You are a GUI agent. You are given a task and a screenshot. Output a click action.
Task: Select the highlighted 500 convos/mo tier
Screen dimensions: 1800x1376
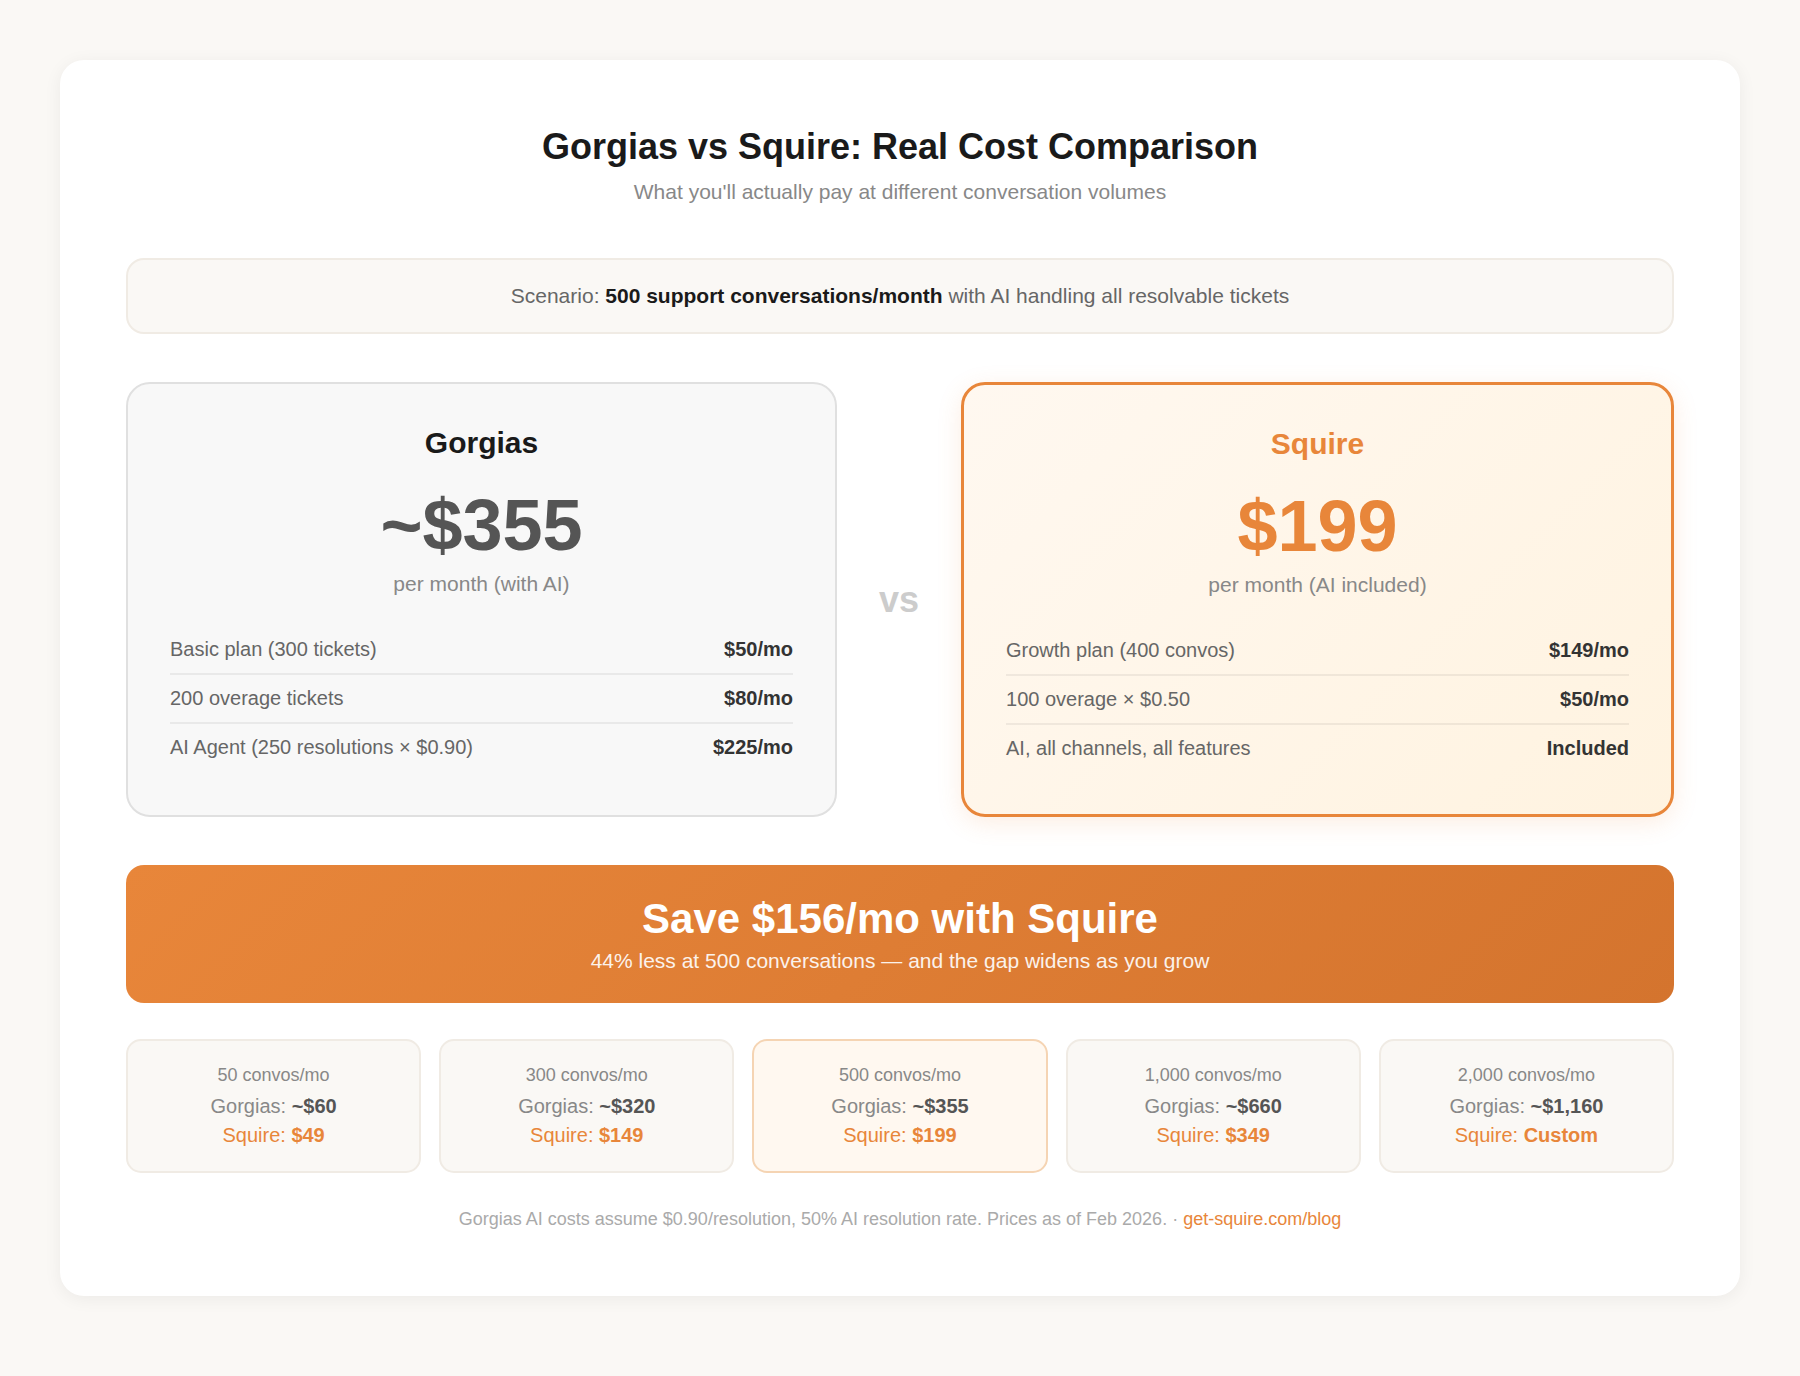(899, 1105)
